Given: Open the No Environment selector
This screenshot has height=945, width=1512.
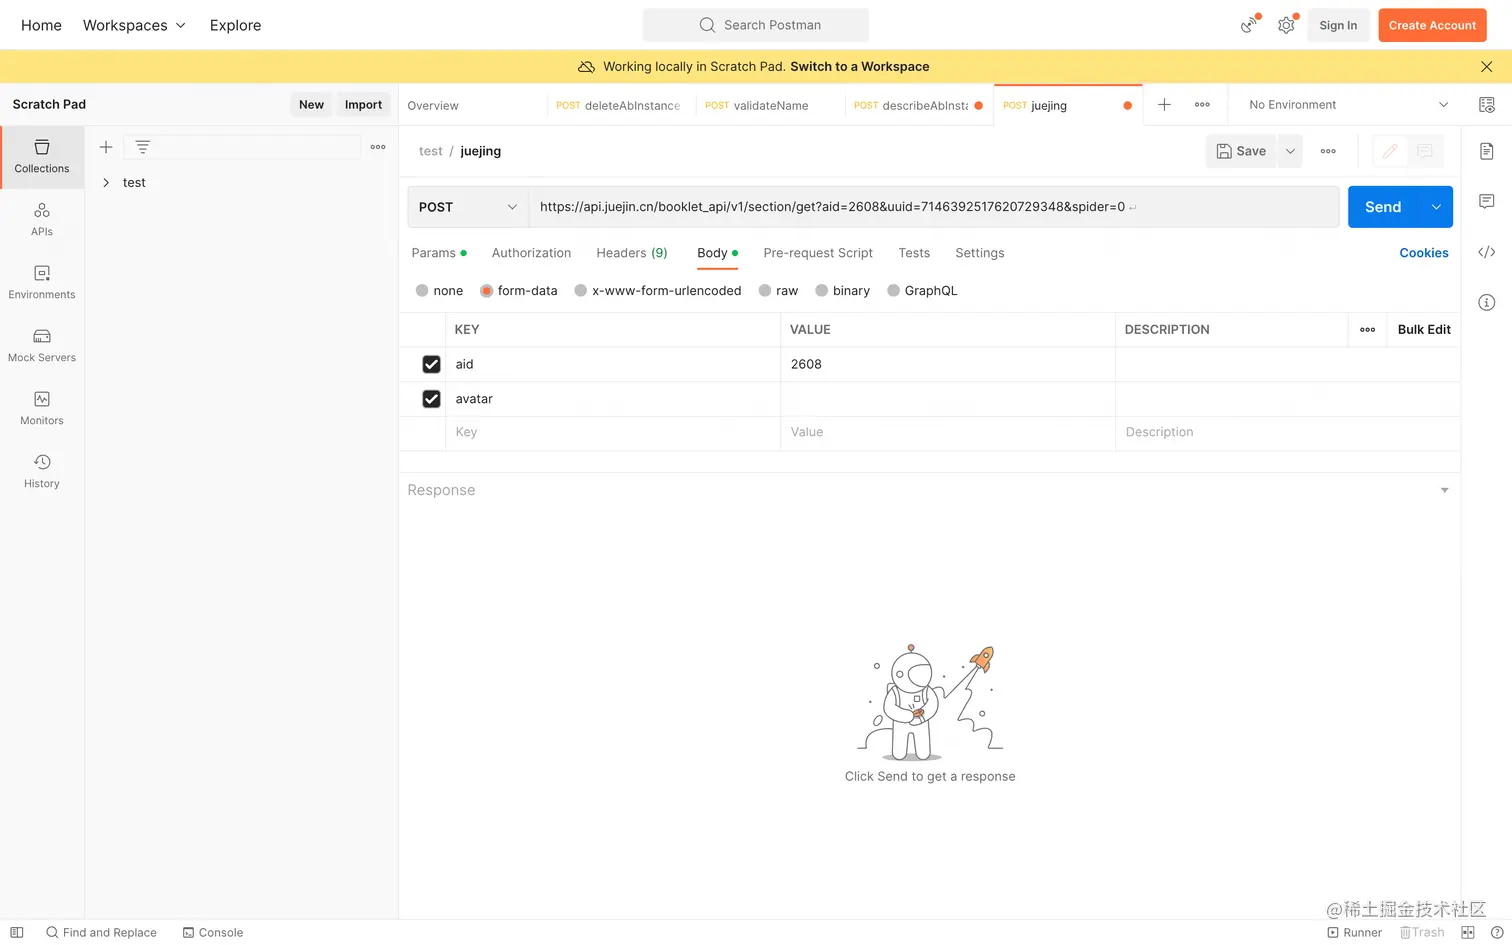Looking at the screenshot, I should [x=1348, y=105].
